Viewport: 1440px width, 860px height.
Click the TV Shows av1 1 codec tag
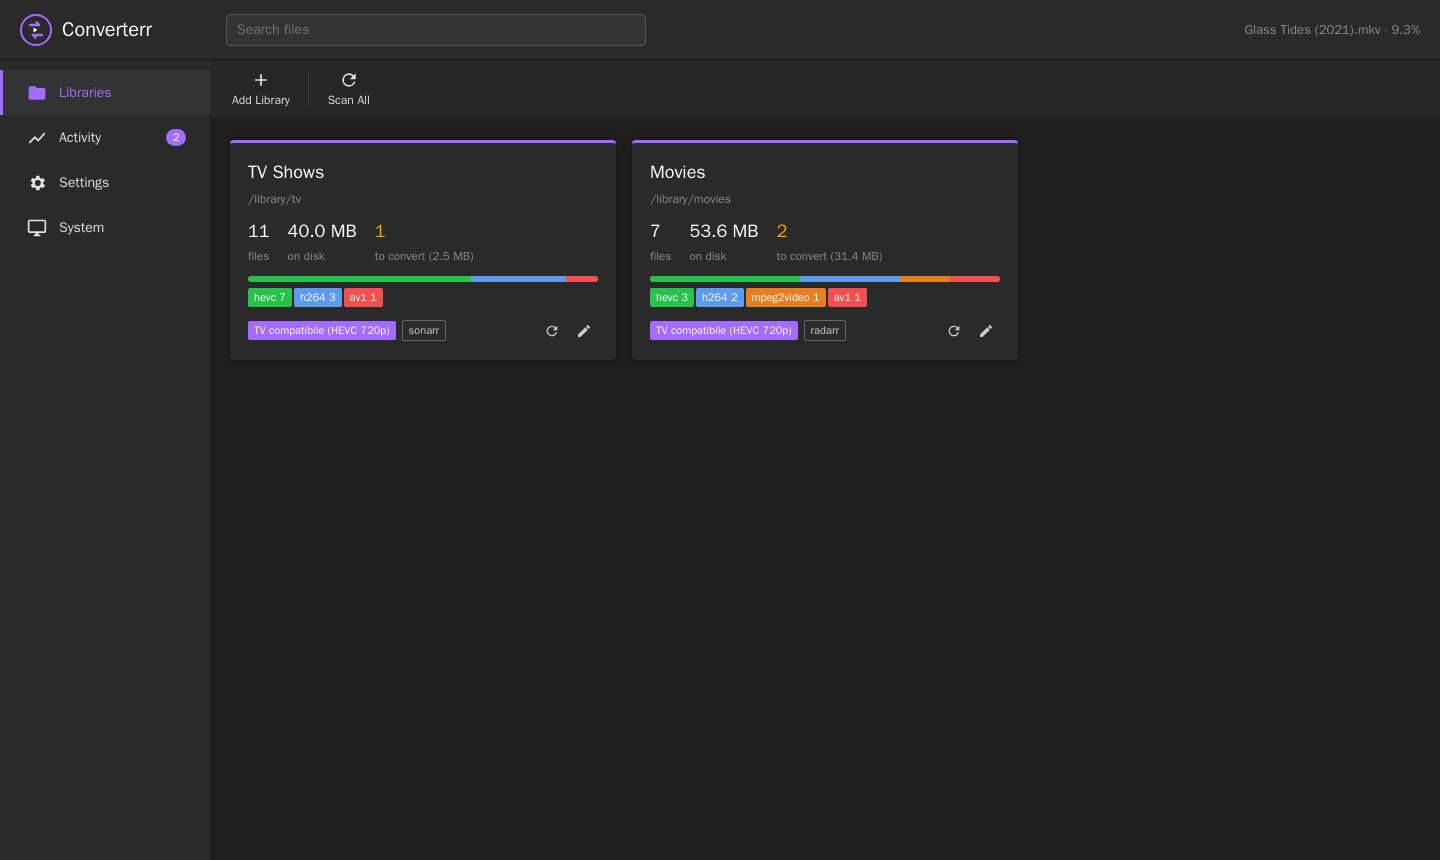(363, 297)
